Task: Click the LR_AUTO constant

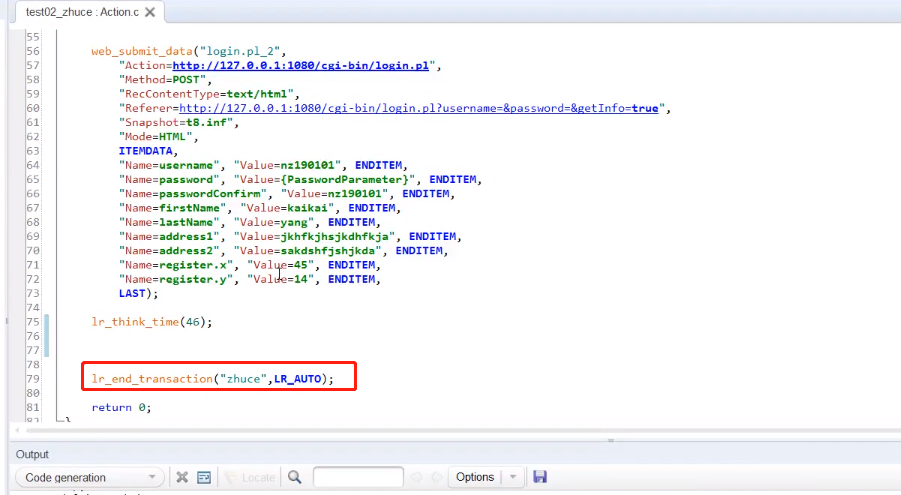Action: point(297,379)
